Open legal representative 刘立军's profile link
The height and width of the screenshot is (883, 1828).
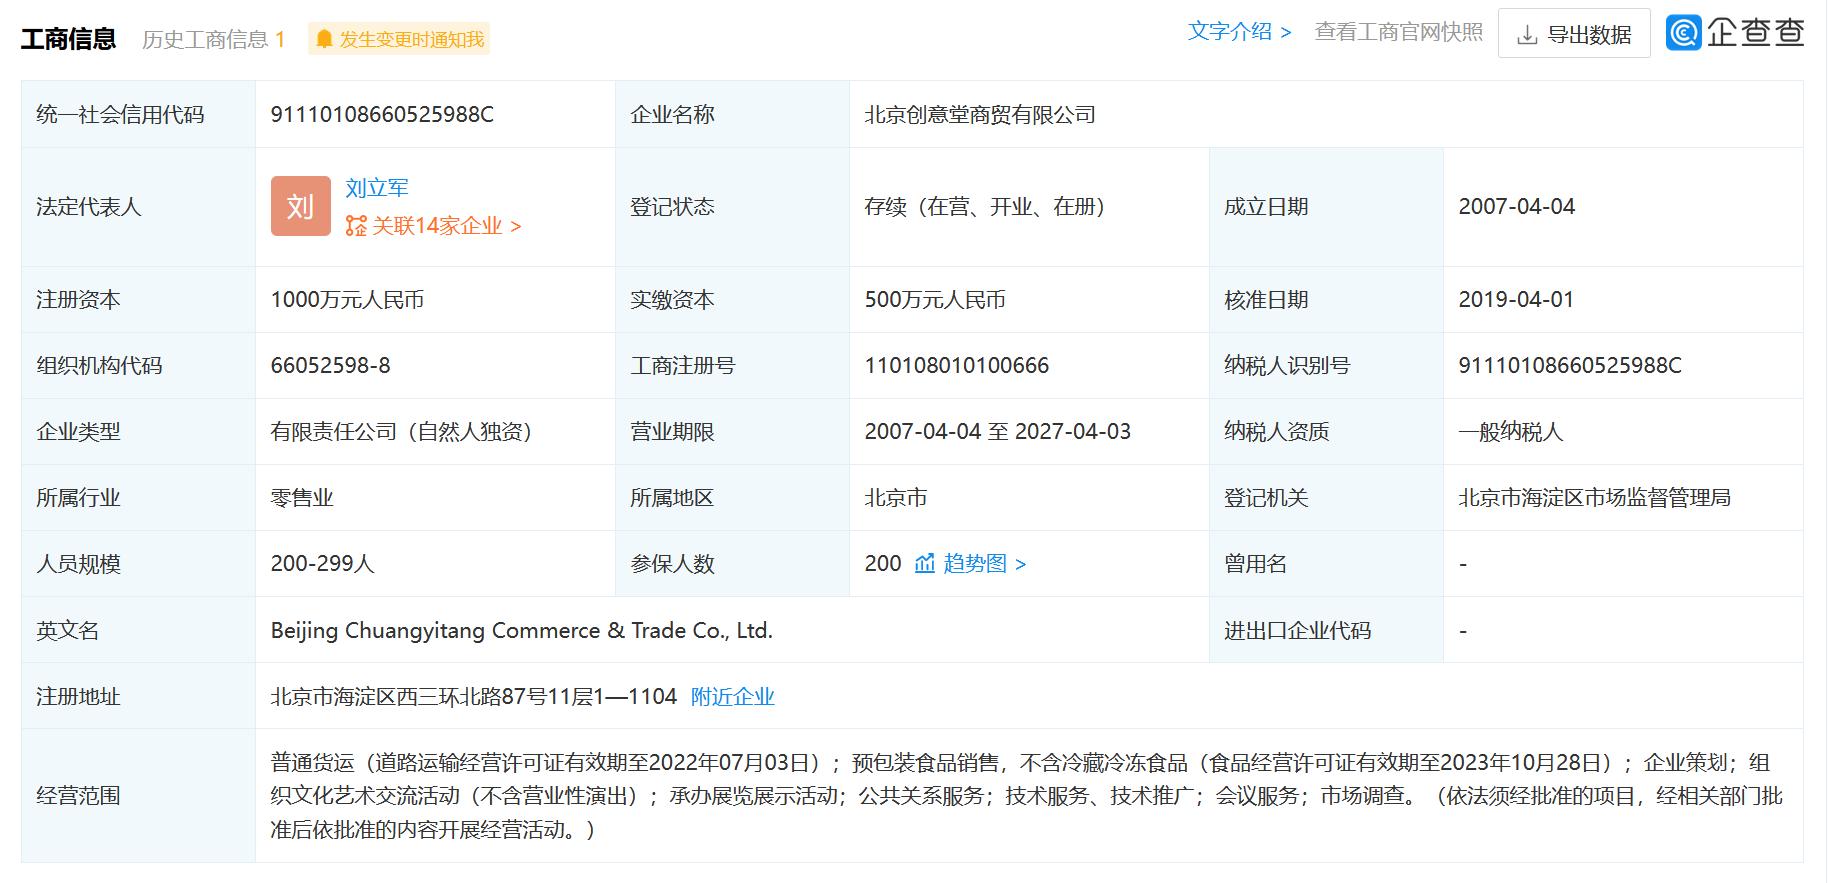(x=377, y=188)
